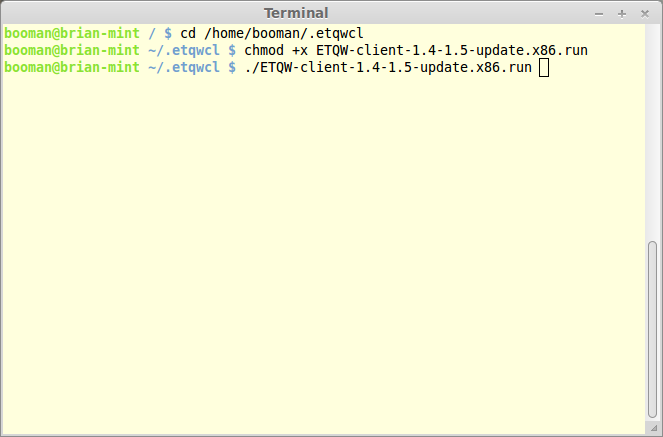The height and width of the screenshot is (437, 663).
Task: Click the $ prompt symbol on third line
Action: (232, 68)
